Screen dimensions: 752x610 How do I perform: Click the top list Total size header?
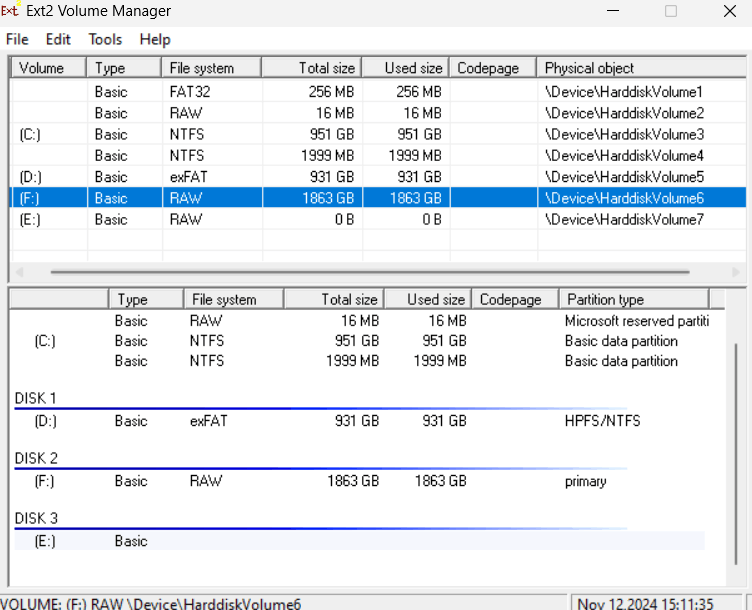[312, 68]
